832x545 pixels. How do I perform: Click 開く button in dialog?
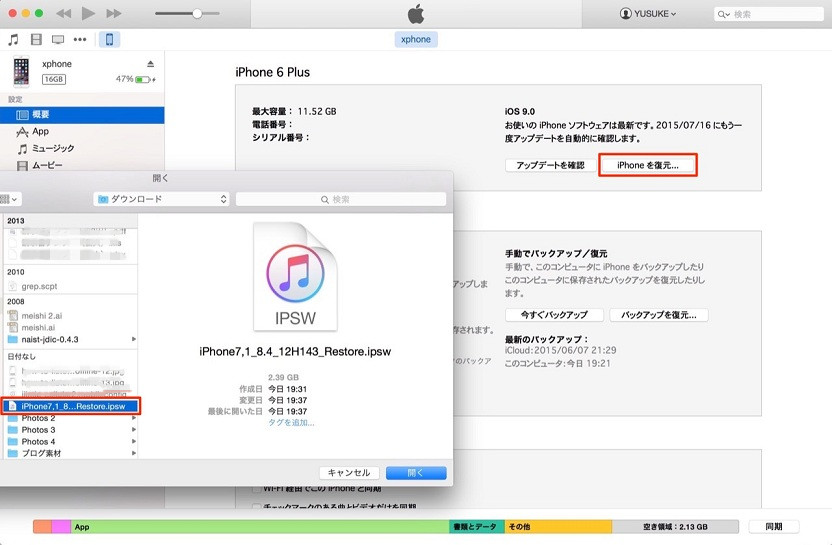[x=416, y=473]
